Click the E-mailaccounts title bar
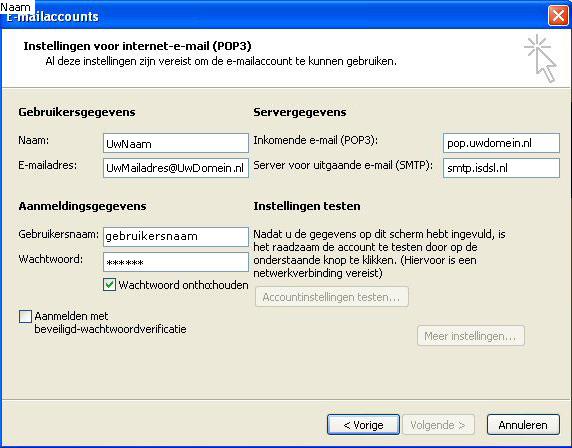 (x=274, y=16)
